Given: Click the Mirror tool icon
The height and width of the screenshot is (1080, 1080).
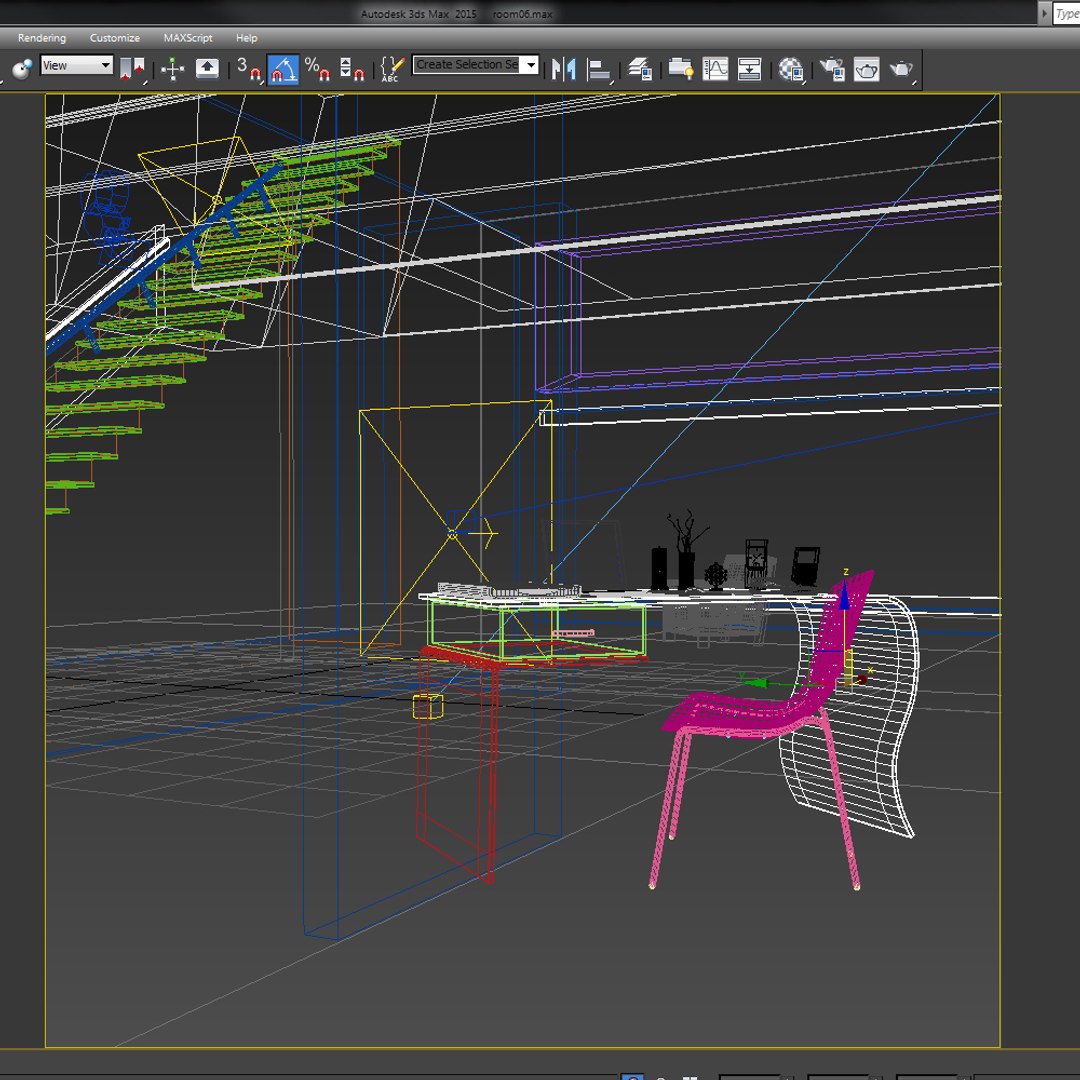Looking at the screenshot, I should (563, 69).
